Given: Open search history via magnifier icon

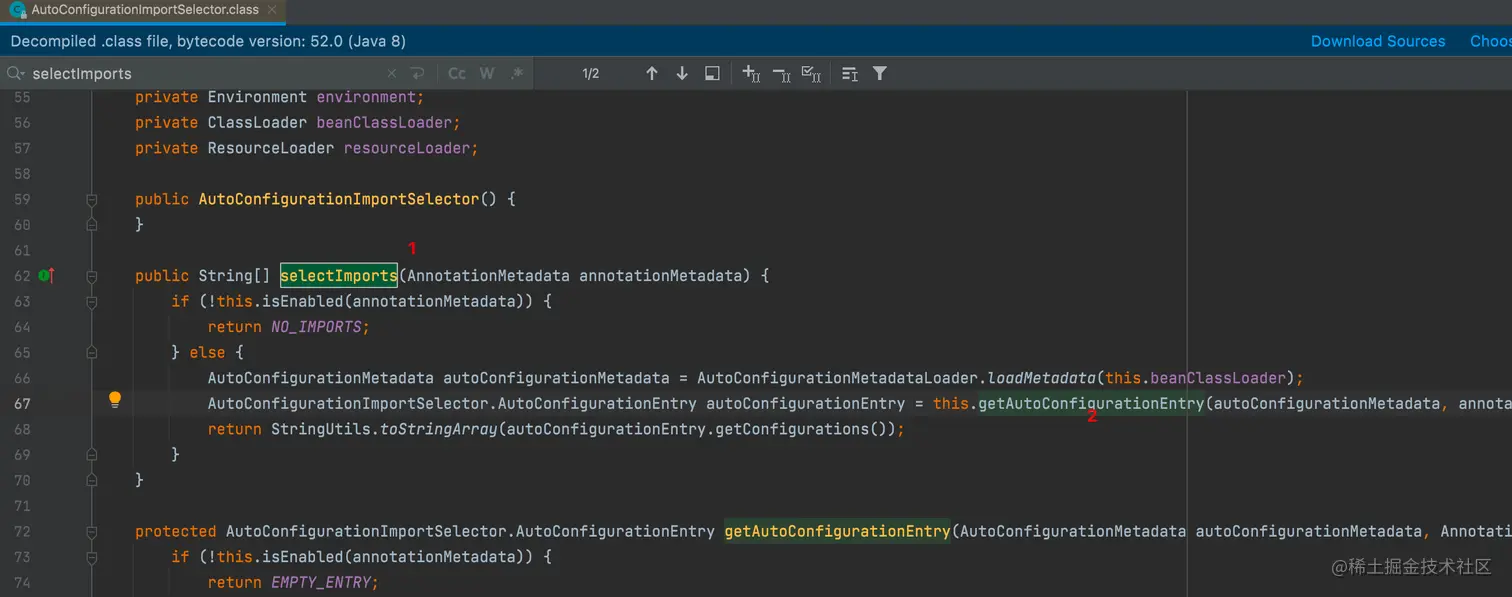Looking at the screenshot, I should coord(16,74).
